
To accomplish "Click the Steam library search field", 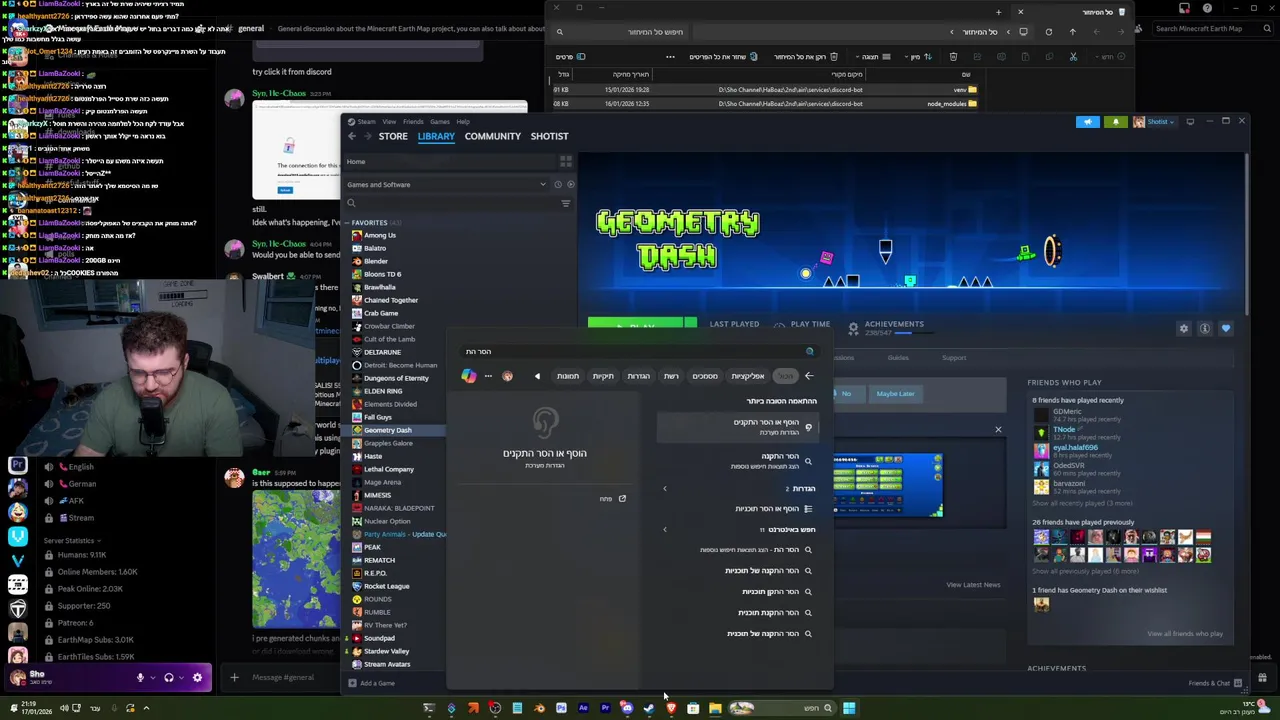I will 450,203.
